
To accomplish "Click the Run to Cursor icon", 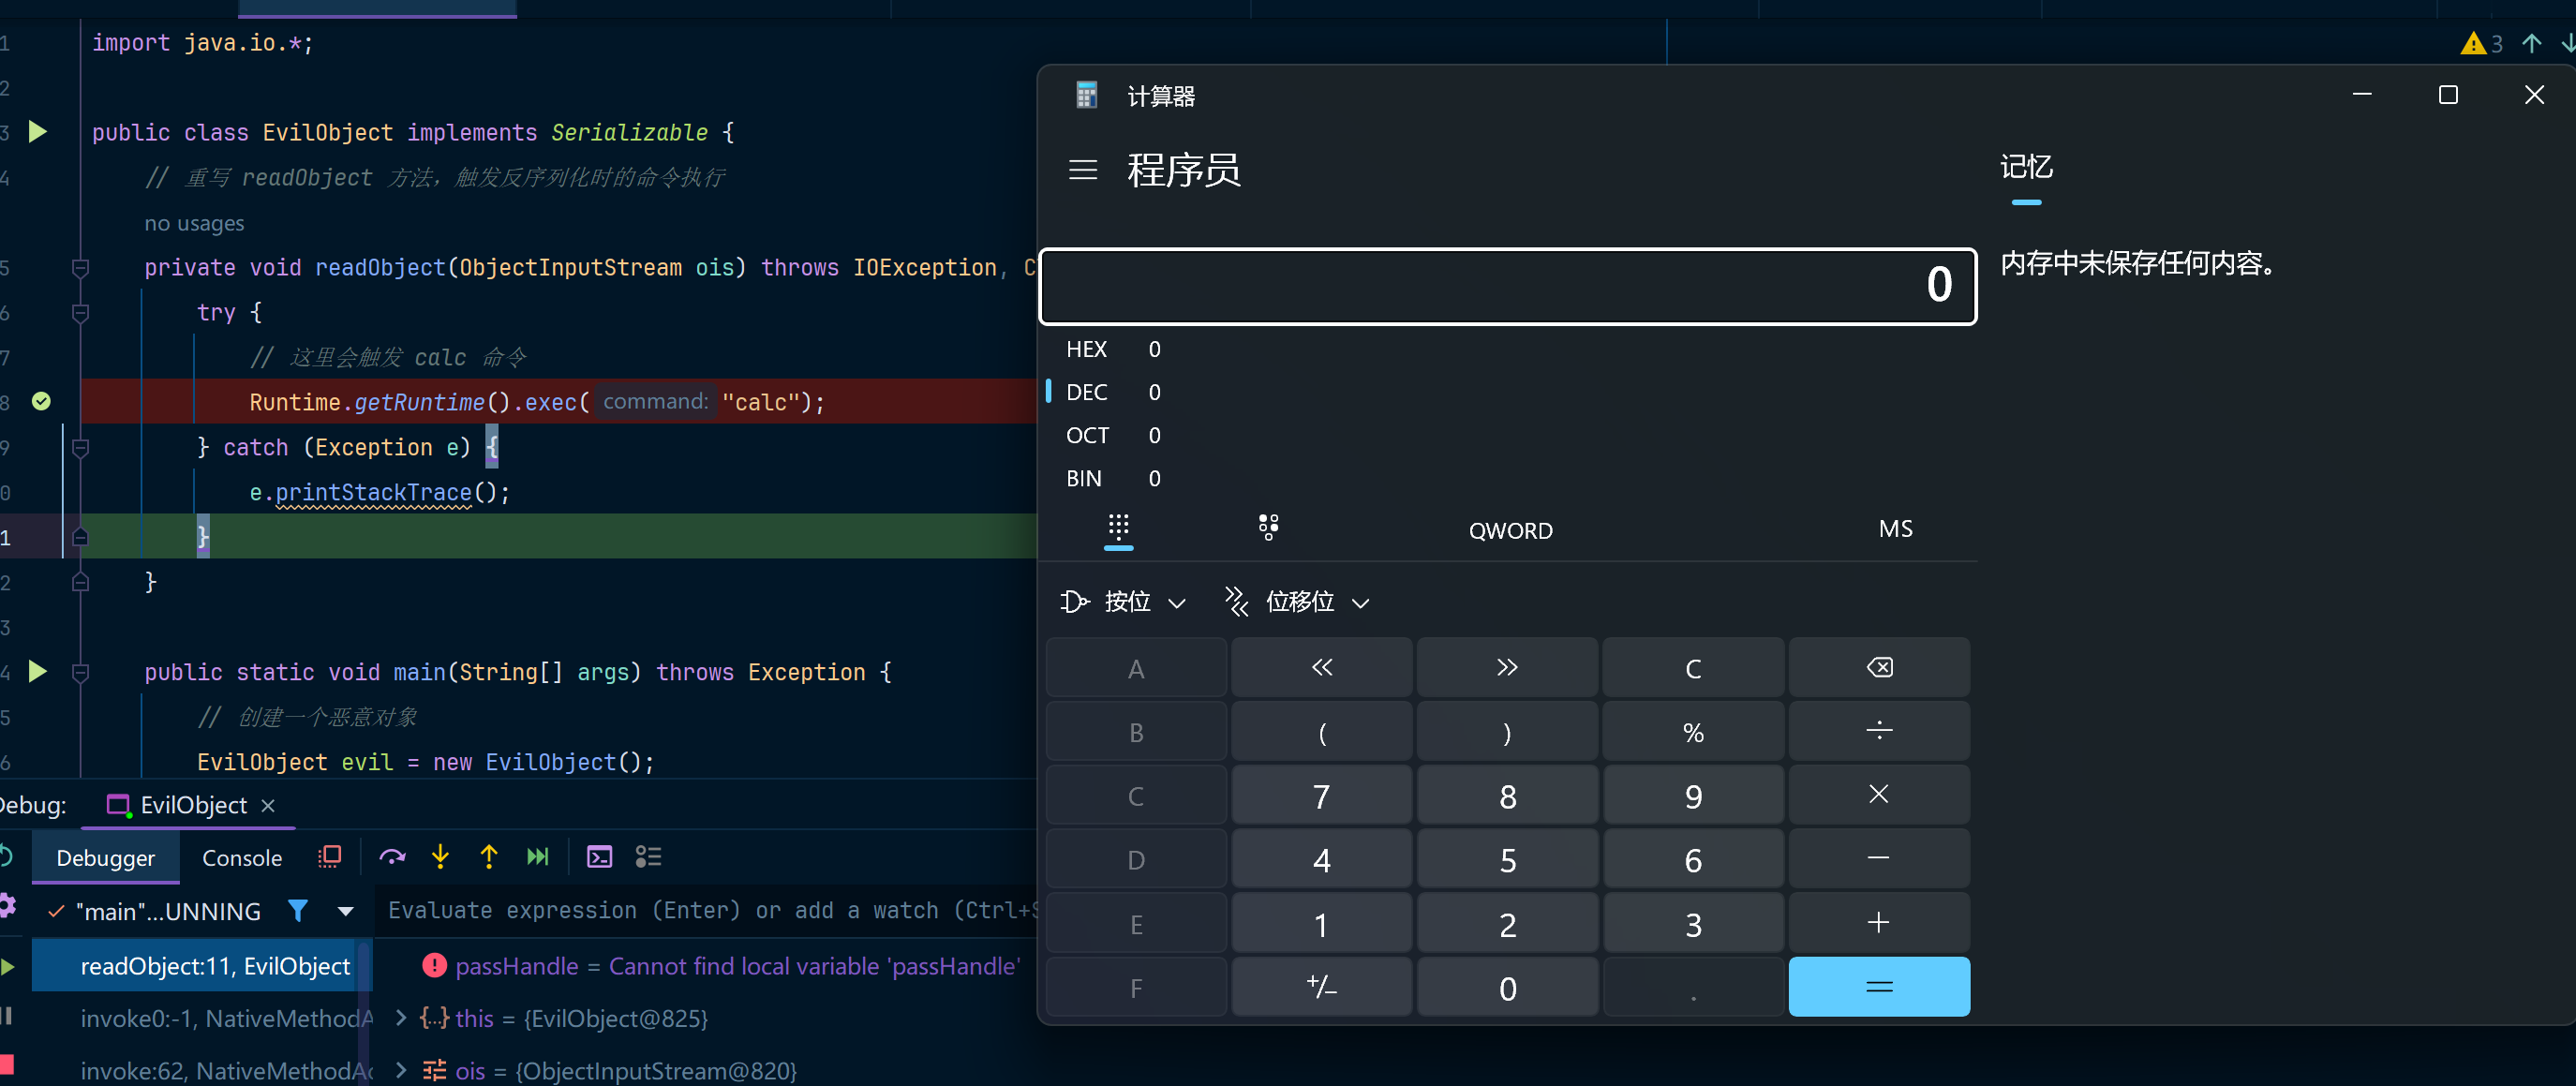I will point(538,857).
